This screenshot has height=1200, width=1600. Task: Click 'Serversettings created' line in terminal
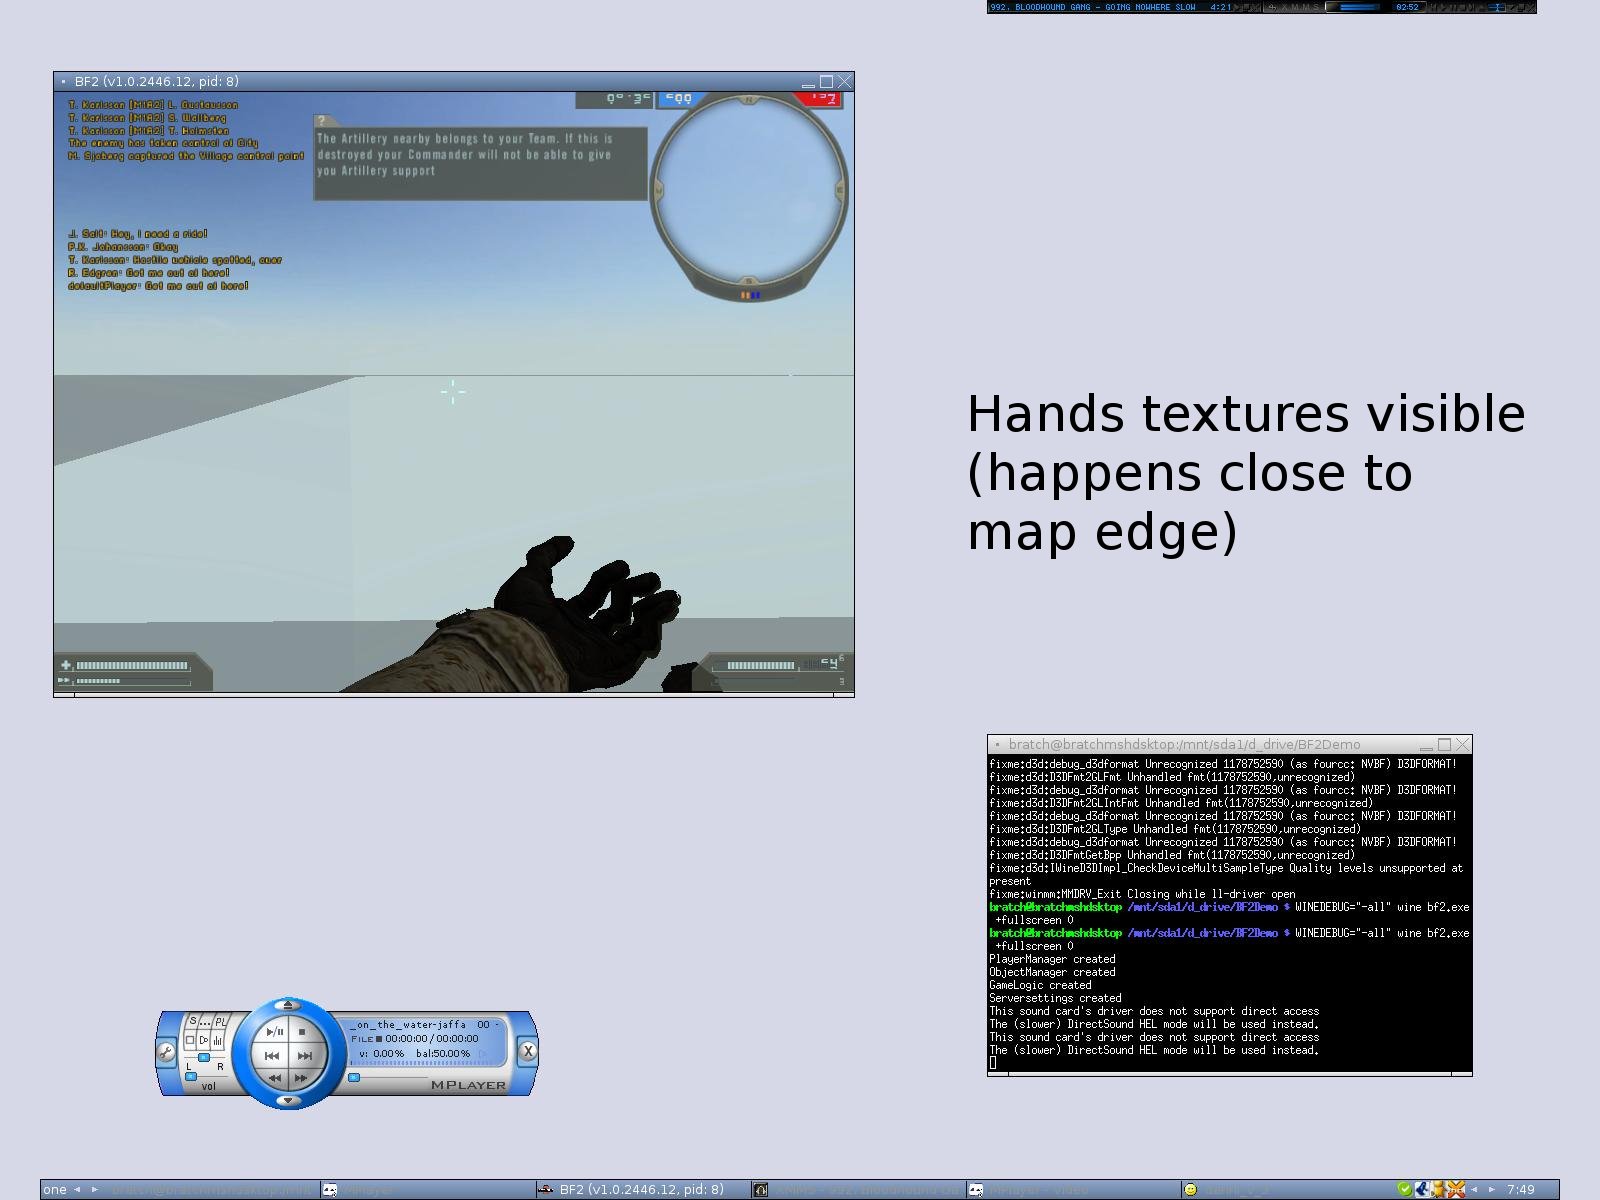click(x=1055, y=998)
